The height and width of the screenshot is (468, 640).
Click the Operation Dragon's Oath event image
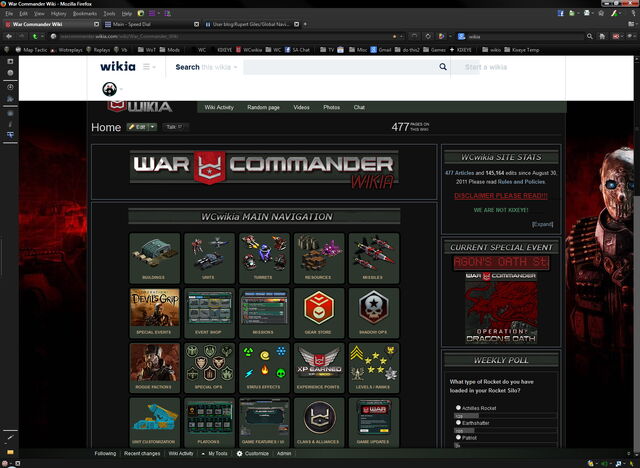(501, 308)
